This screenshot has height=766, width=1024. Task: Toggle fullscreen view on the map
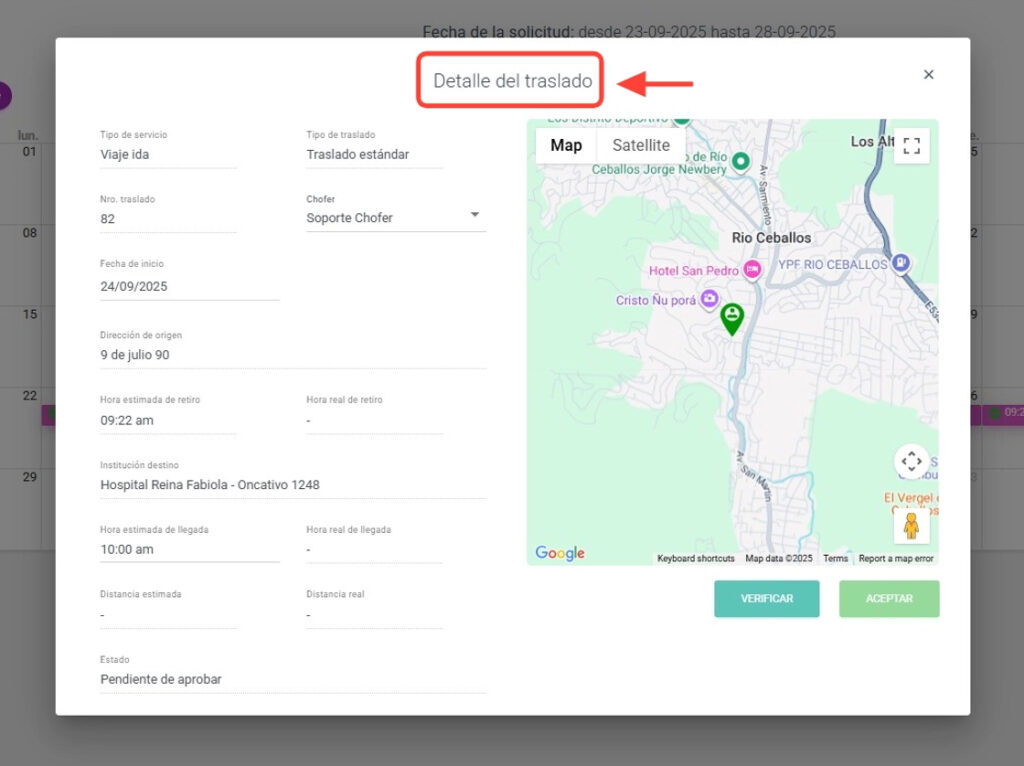tap(911, 146)
